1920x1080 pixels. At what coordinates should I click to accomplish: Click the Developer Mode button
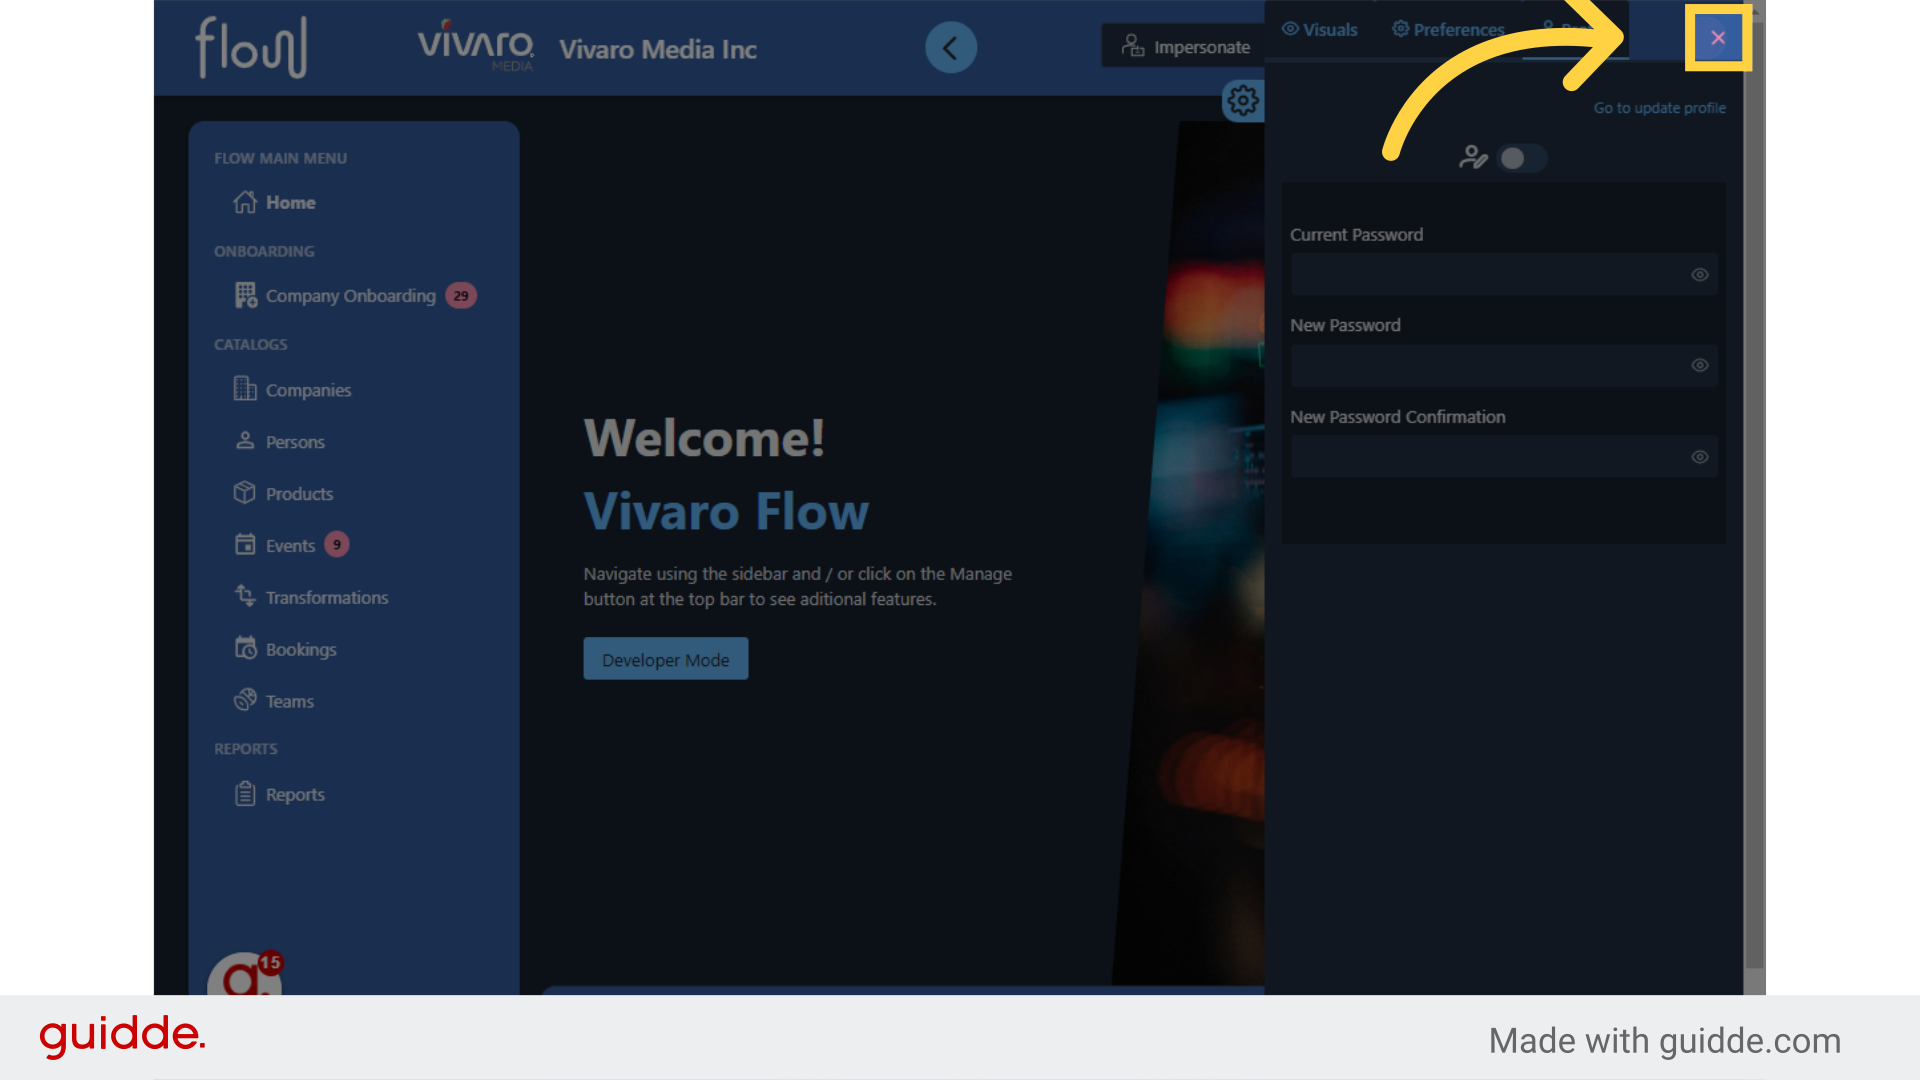point(665,659)
